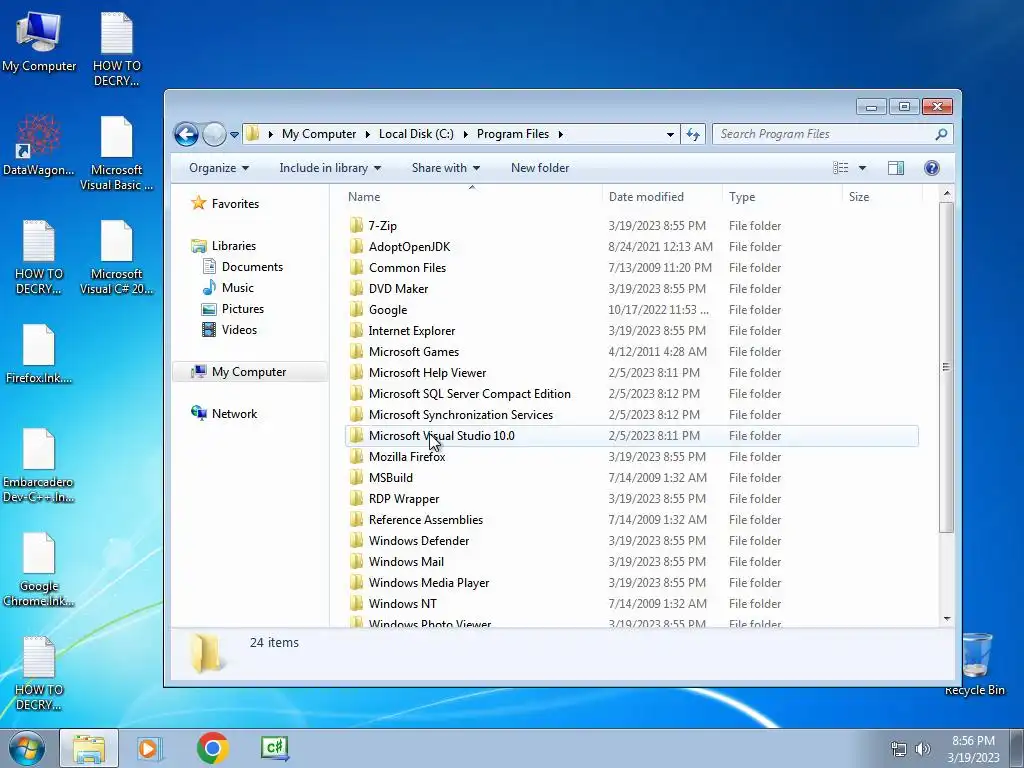Select Libraries in the navigation pane
This screenshot has height=768, width=1024.
point(223,246)
